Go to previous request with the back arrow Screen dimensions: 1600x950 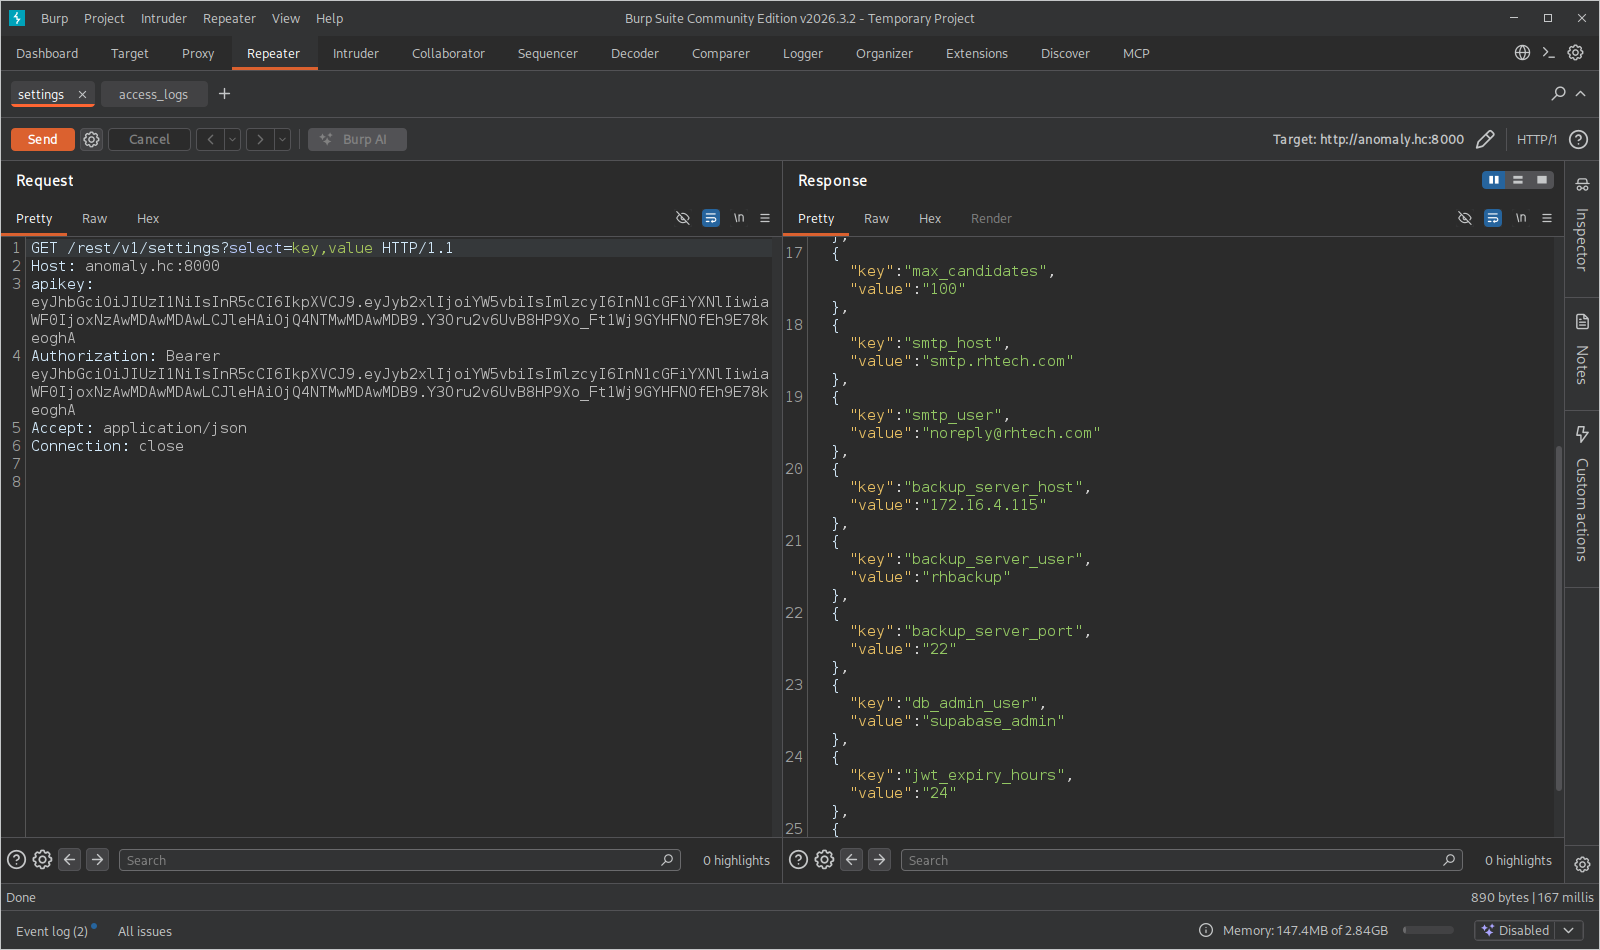[210, 139]
